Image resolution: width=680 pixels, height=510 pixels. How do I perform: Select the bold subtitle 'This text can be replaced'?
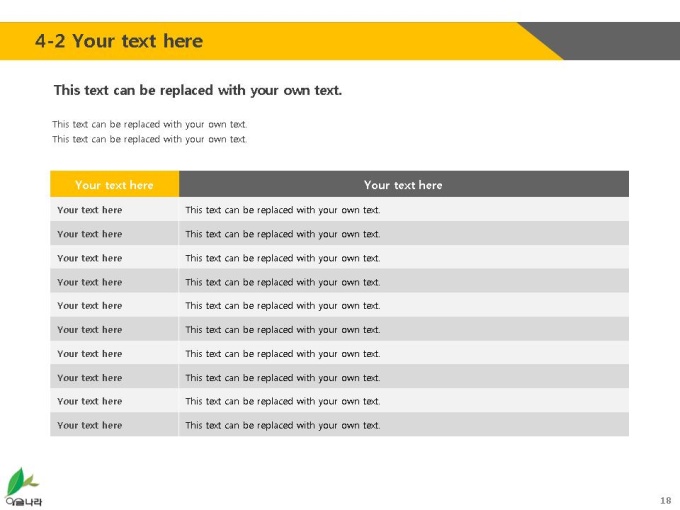[x=198, y=90]
